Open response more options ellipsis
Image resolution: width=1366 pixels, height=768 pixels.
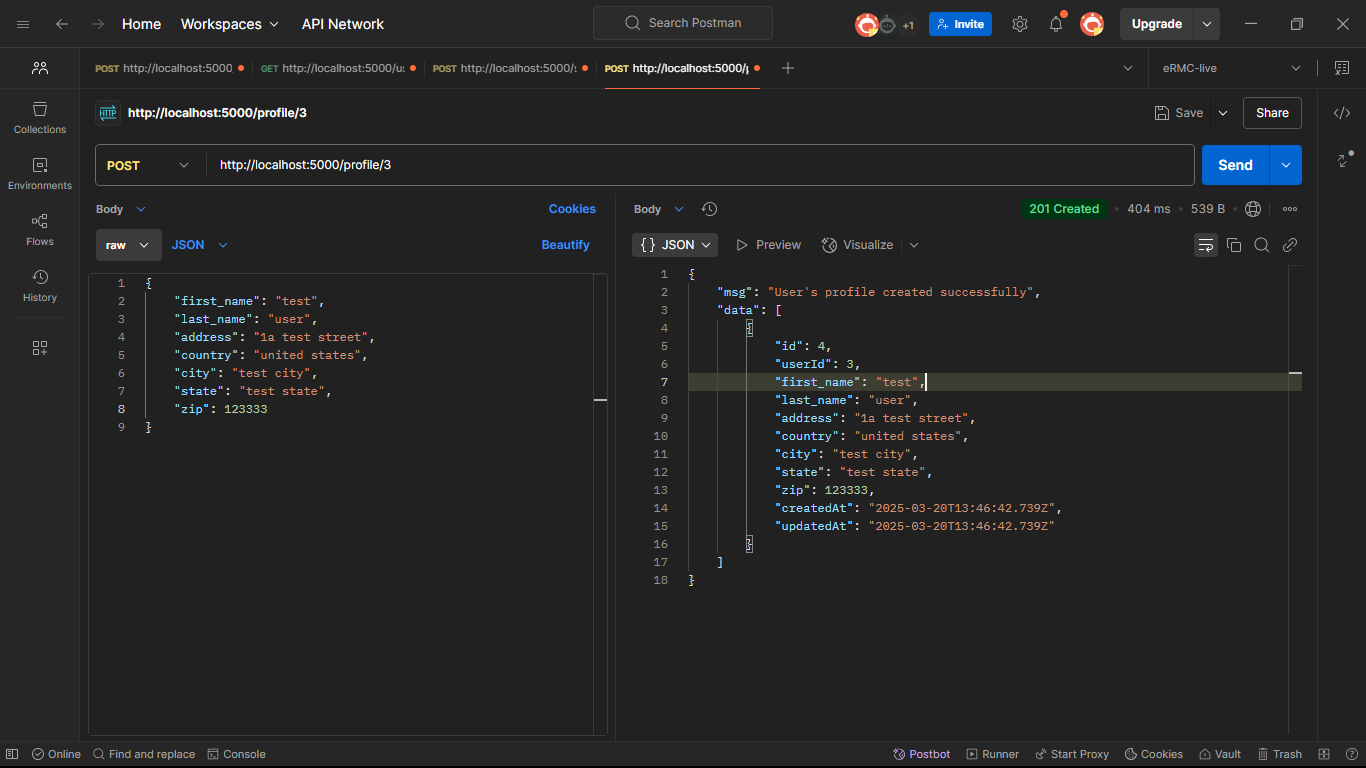click(1290, 209)
